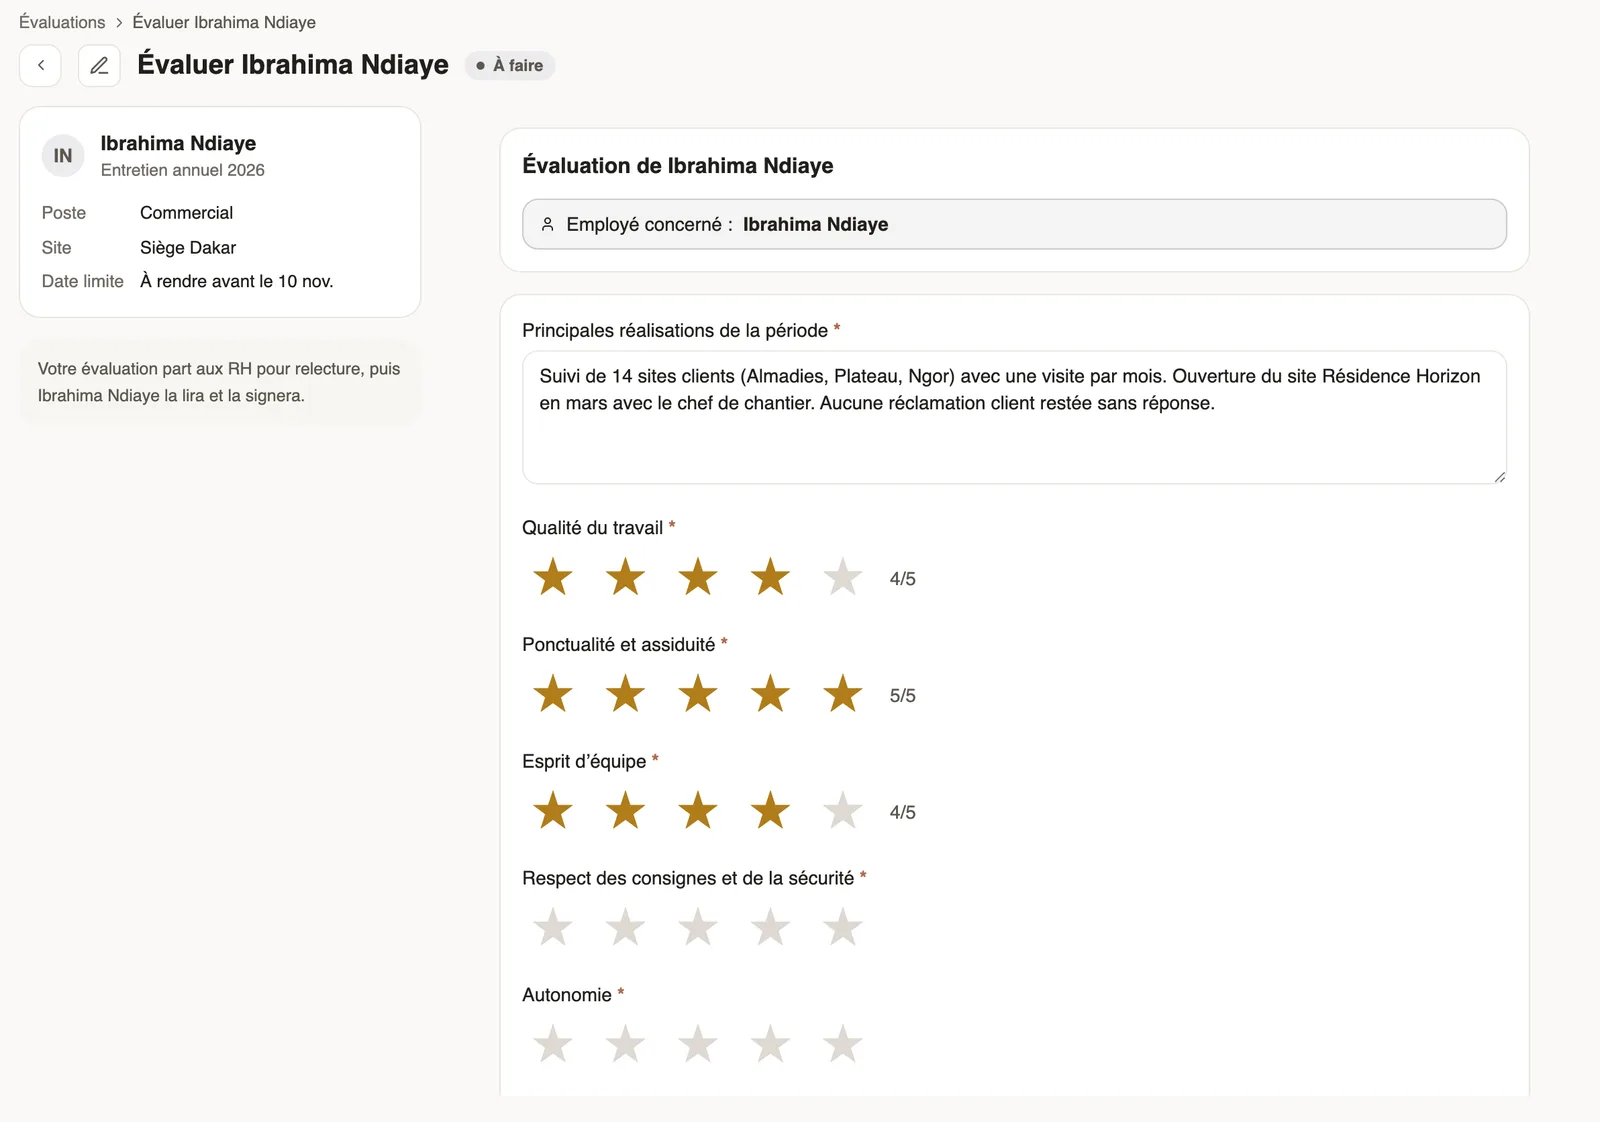1600x1122 pixels.
Task: Rate Autonomie two stars
Action: tap(625, 1045)
